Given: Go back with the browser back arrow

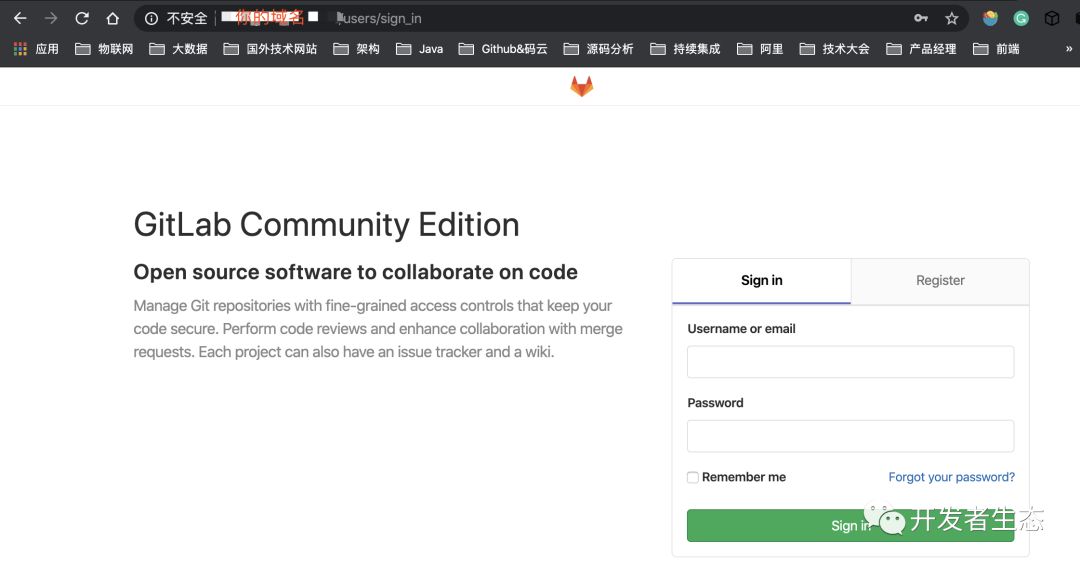Looking at the screenshot, I should coord(20,19).
